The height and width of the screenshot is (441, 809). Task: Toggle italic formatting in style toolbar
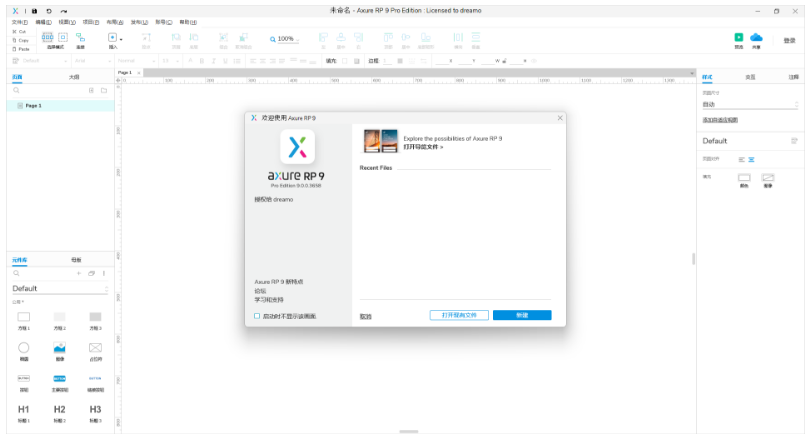point(213,61)
